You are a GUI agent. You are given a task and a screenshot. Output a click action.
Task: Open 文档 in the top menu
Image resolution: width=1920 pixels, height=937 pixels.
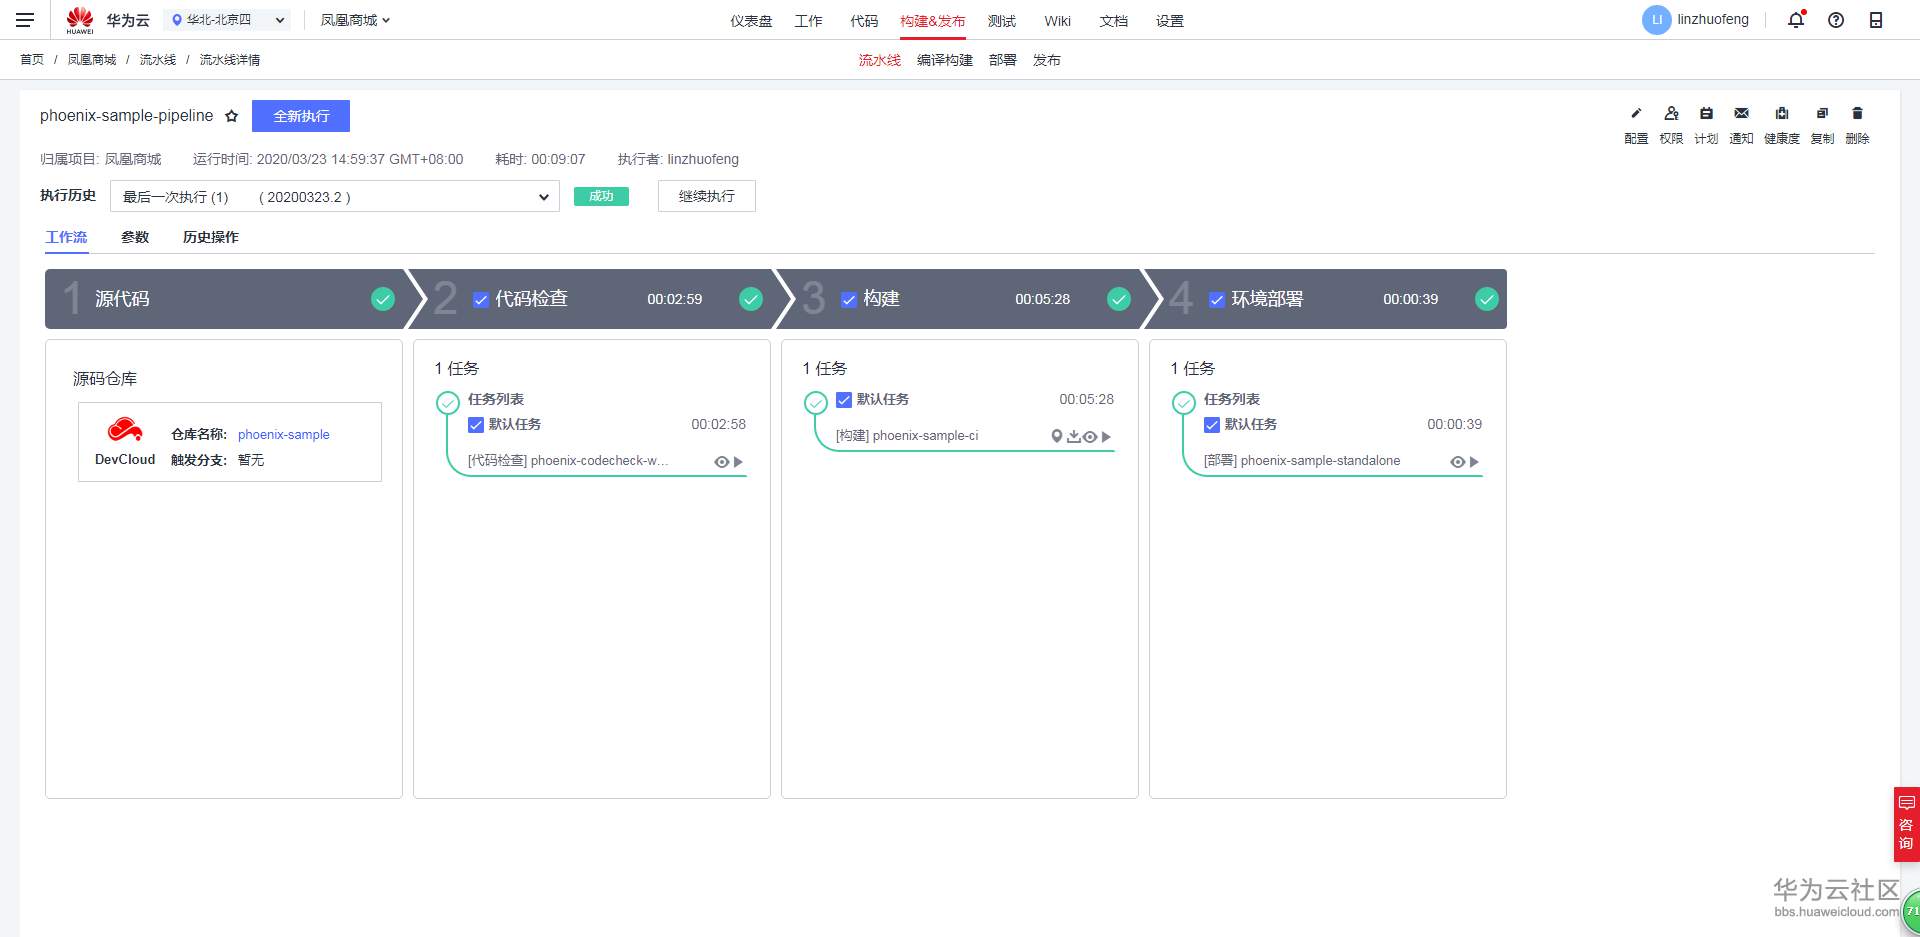(x=1113, y=21)
